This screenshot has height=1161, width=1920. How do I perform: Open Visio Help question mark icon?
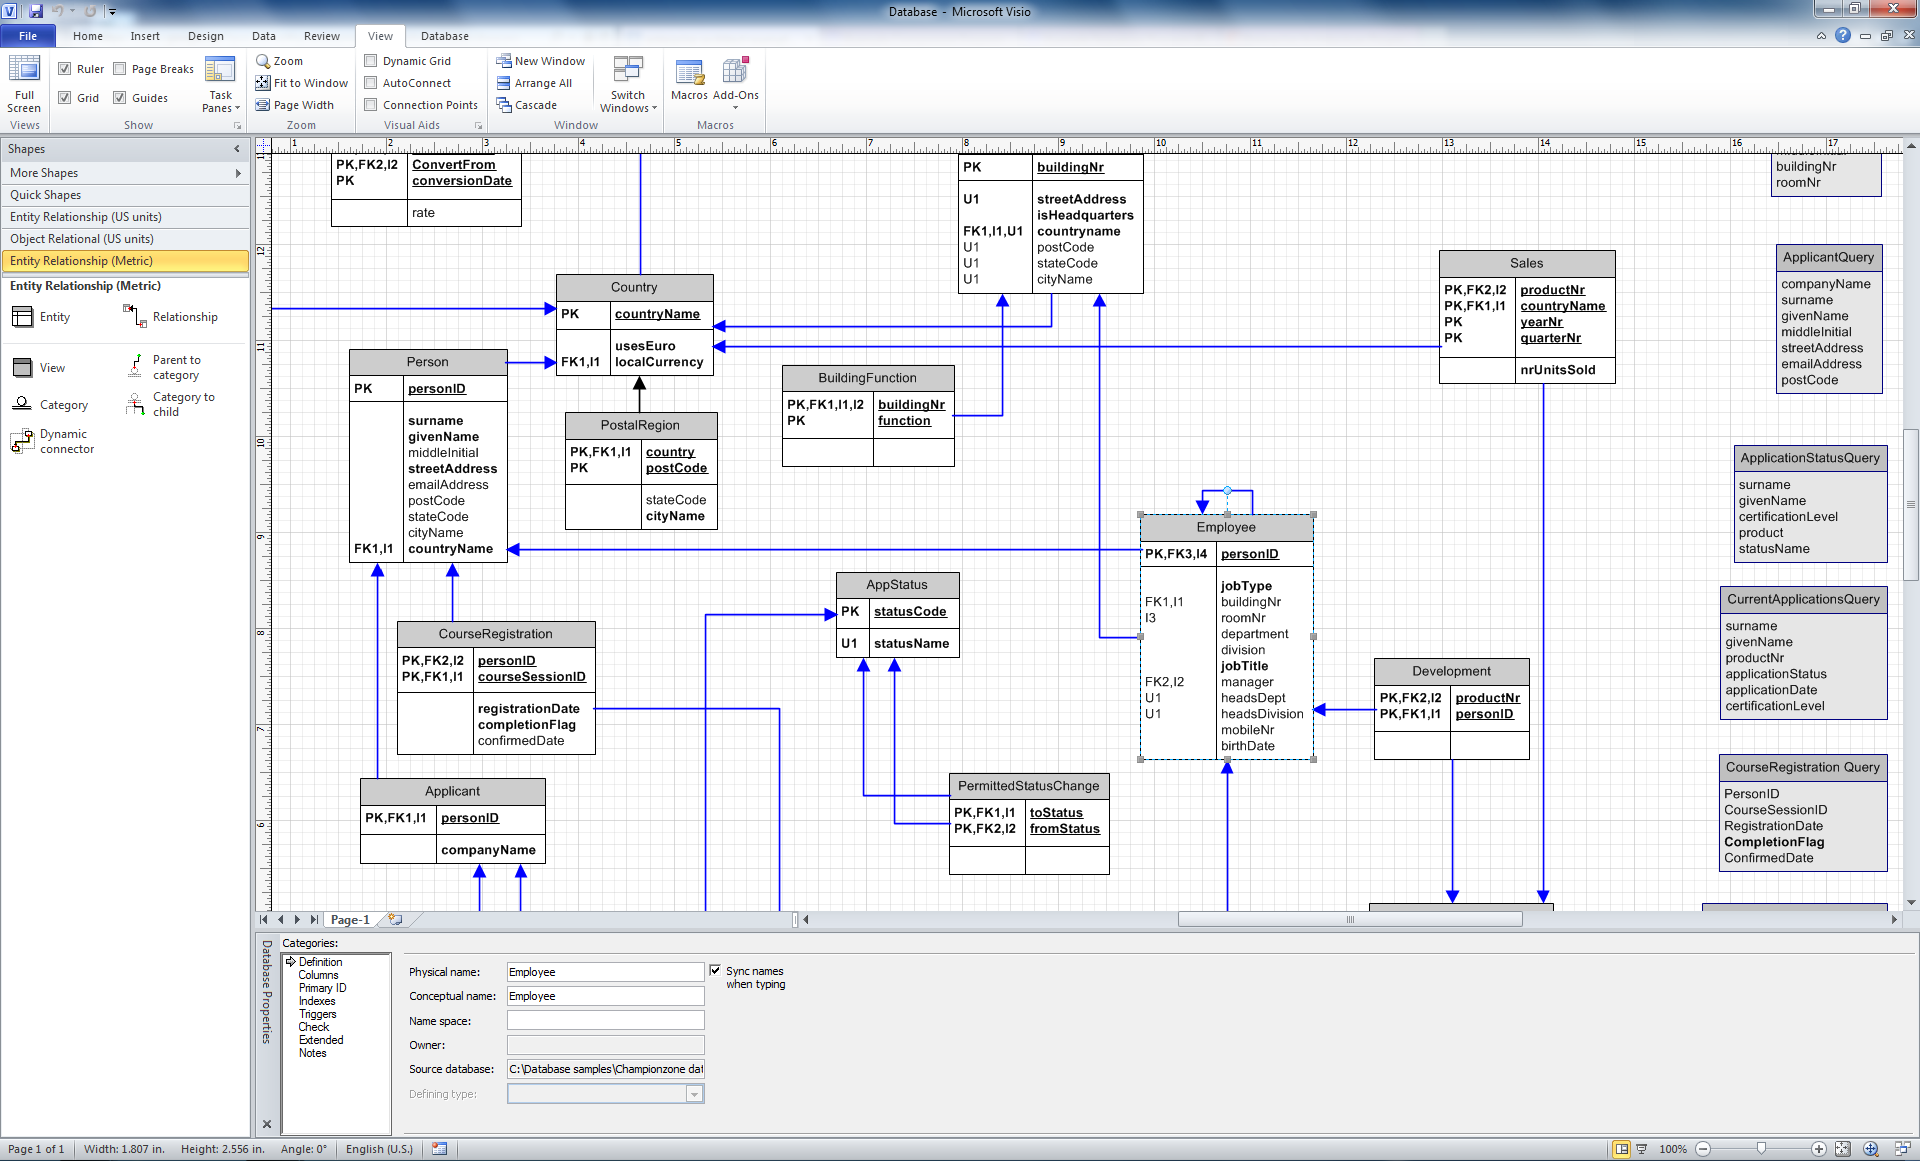(x=1843, y=35)
